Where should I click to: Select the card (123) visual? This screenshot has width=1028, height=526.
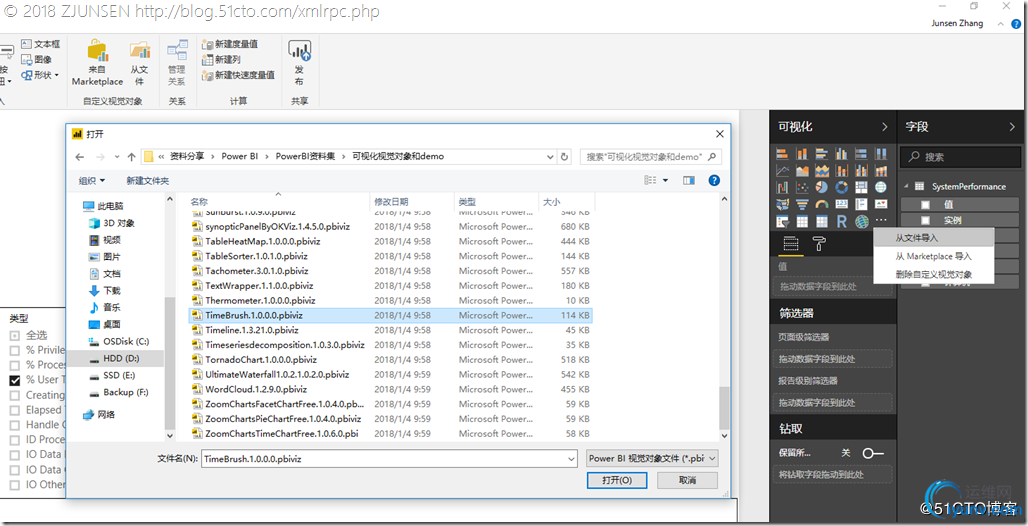tap(842, 205)
